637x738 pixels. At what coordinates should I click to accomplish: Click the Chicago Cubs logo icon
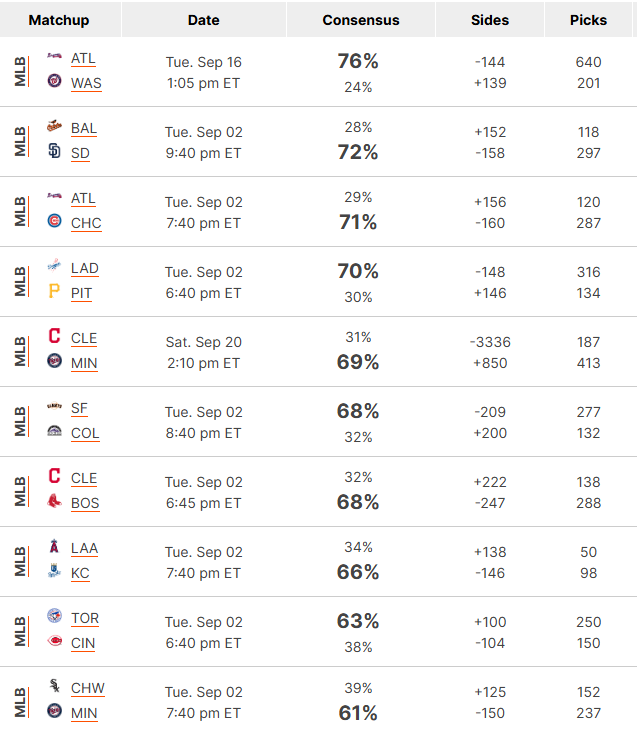coord(54,221)
